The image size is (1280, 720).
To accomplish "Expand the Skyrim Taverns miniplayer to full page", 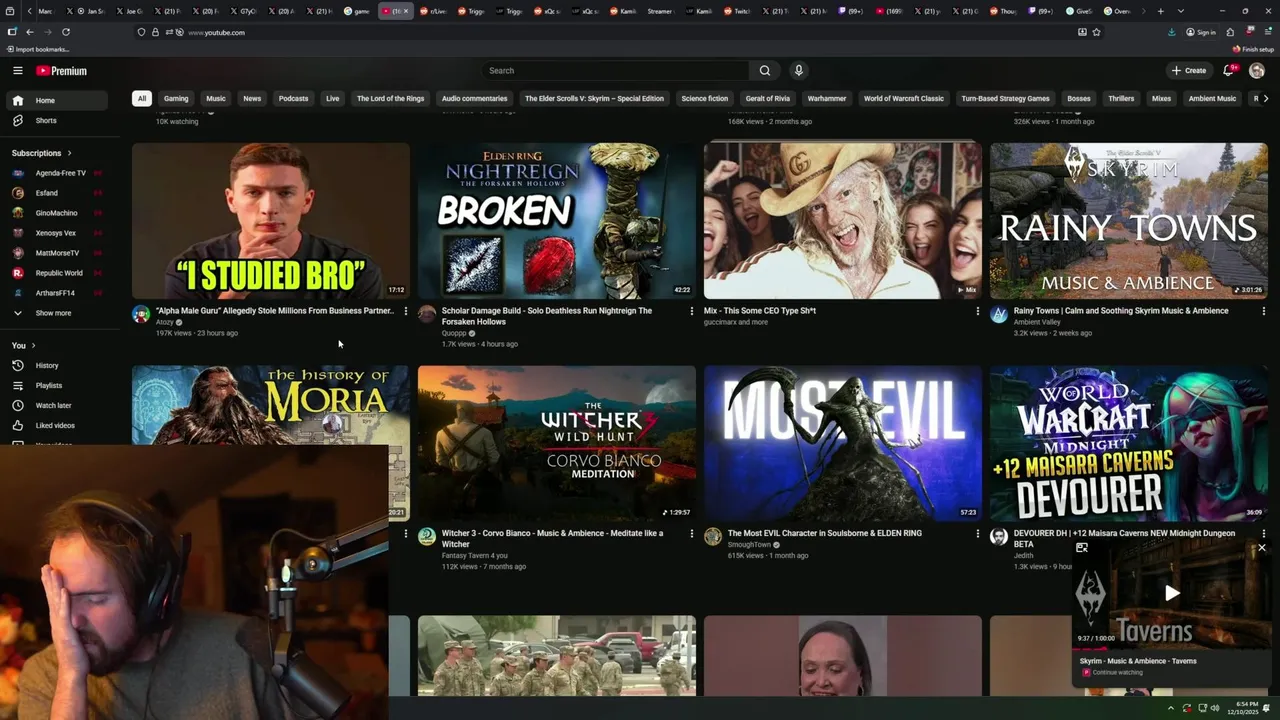I will click(1082, 548).
